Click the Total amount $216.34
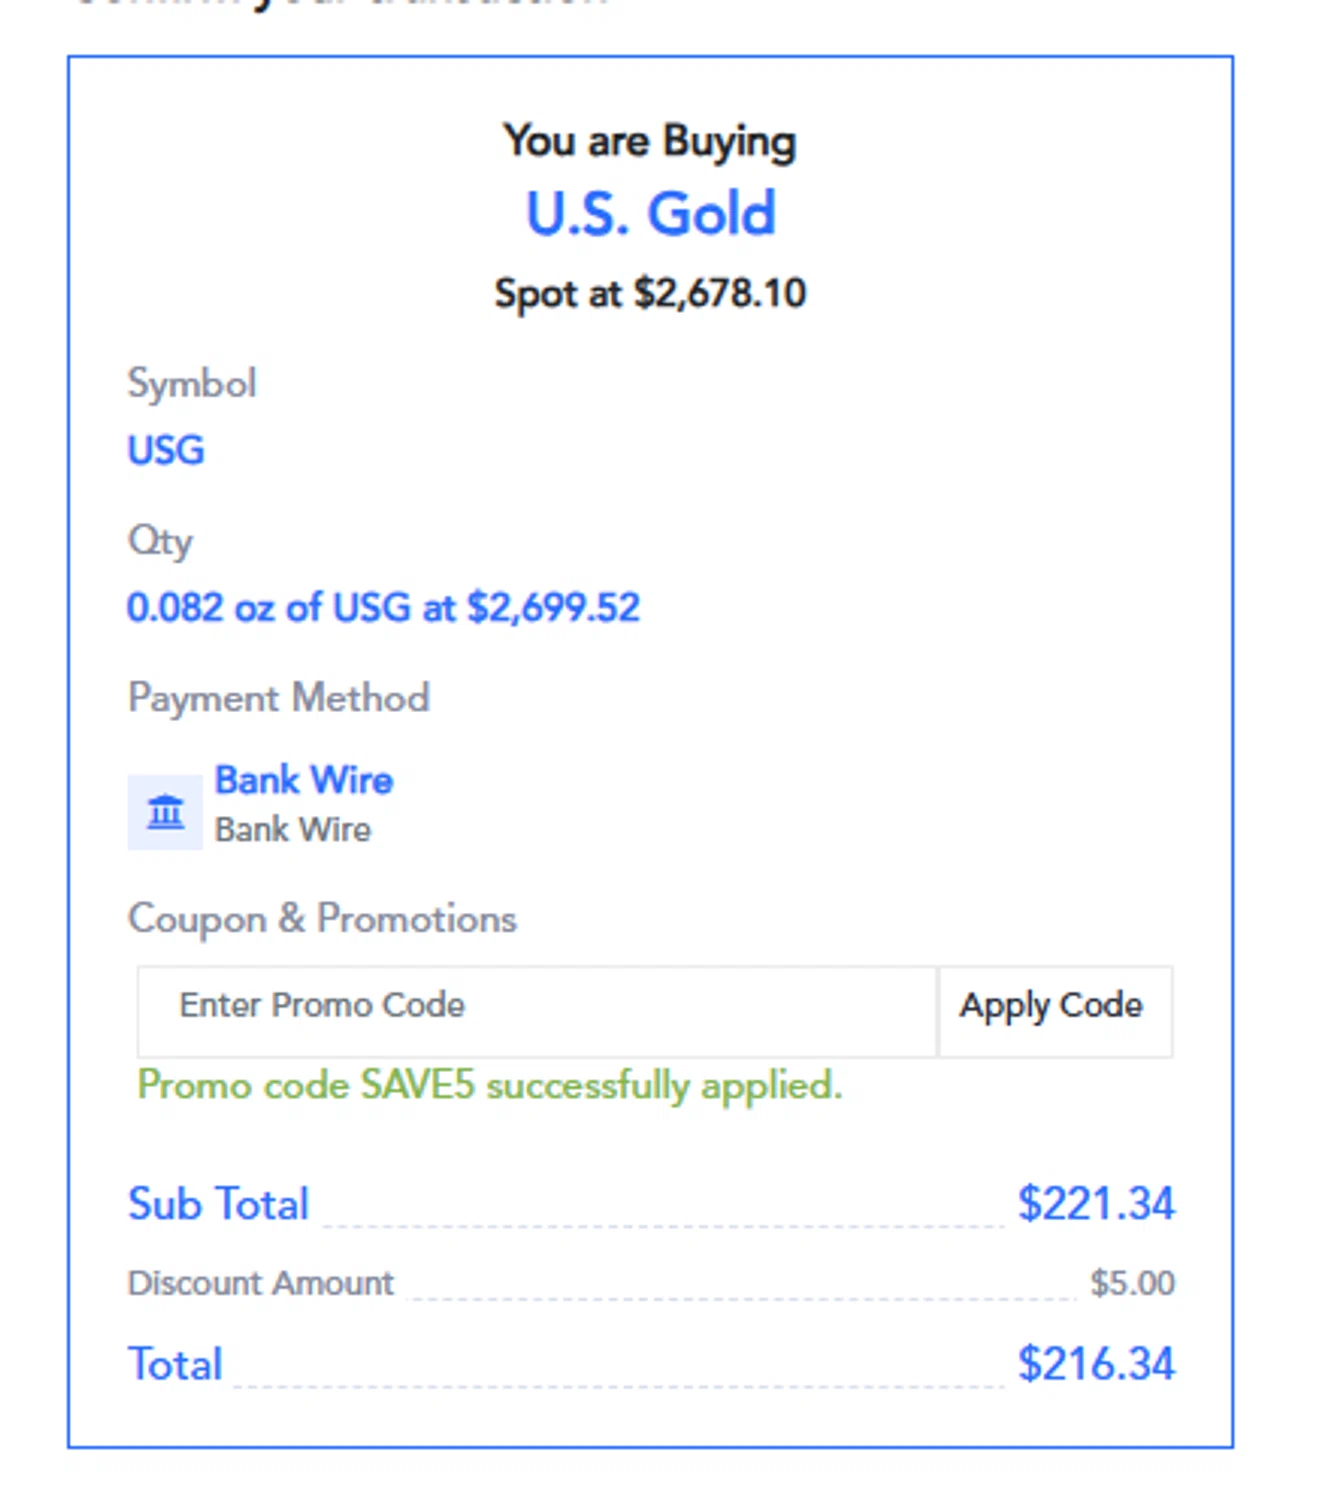Image resolution: width=1319 pixels, height=1500 pixels. coord(1095,1365)
